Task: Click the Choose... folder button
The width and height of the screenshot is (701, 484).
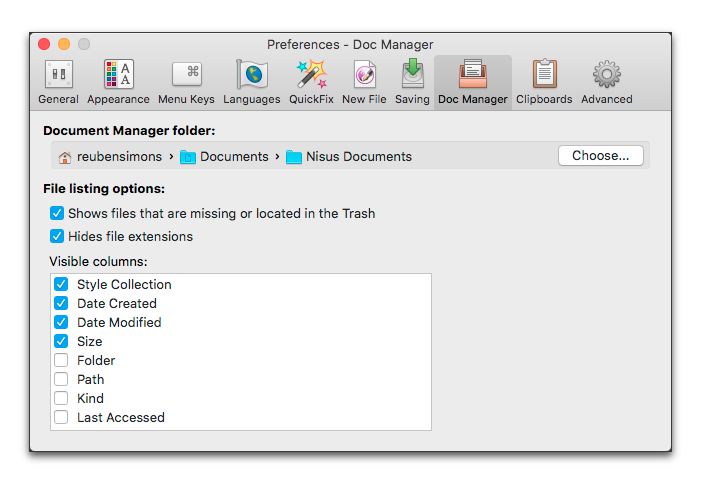Action: pyautogui.click(x=600, y=155)
